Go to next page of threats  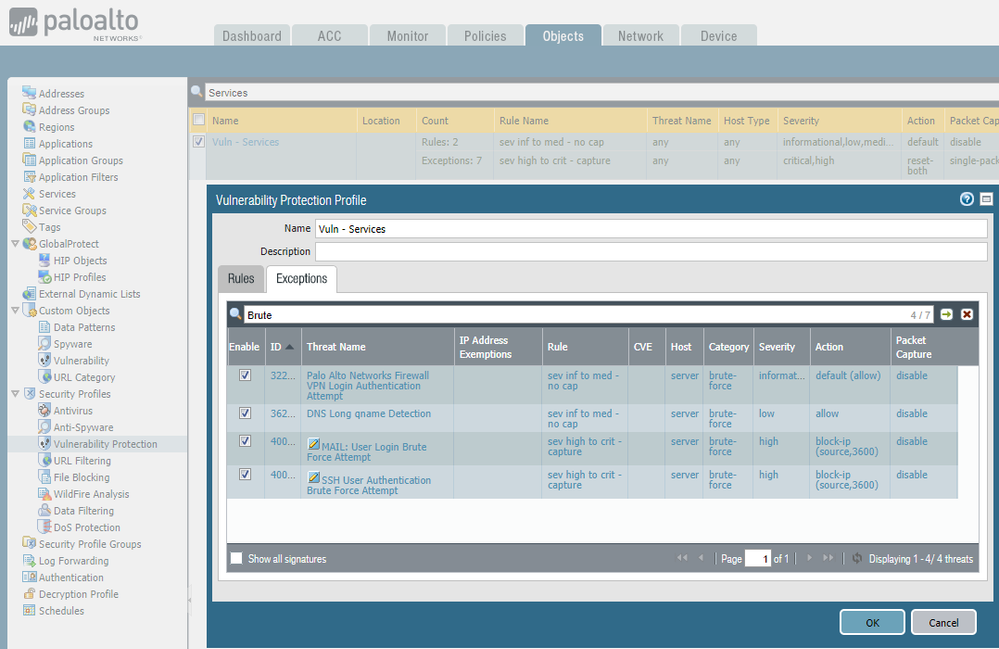809,558
